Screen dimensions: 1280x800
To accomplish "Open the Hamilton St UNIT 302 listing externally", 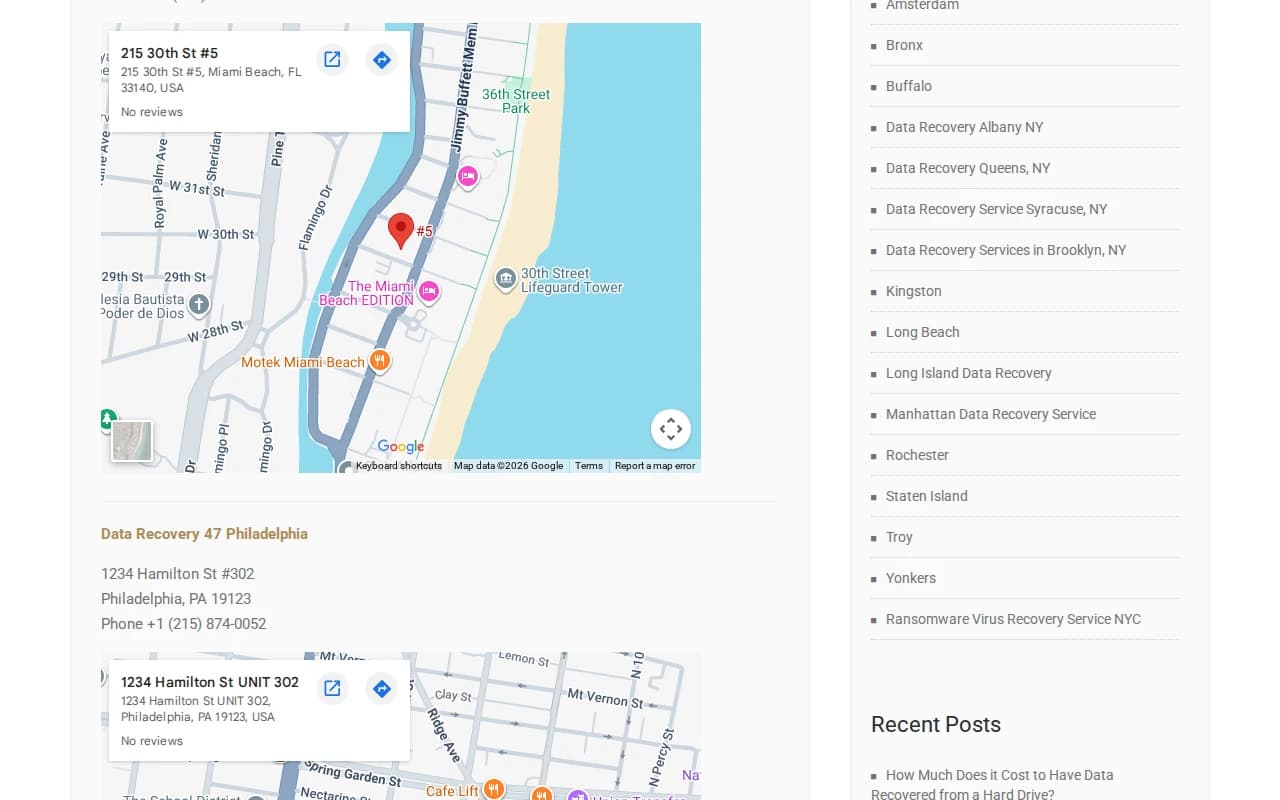I will (x=332, y=688).
